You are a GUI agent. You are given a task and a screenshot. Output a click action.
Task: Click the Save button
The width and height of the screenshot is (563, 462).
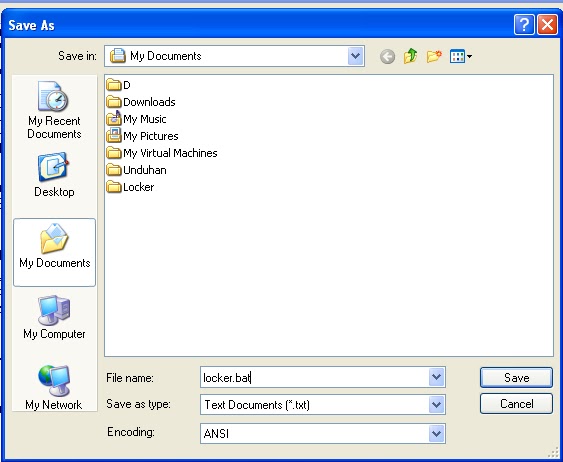[x=516, y=377]
